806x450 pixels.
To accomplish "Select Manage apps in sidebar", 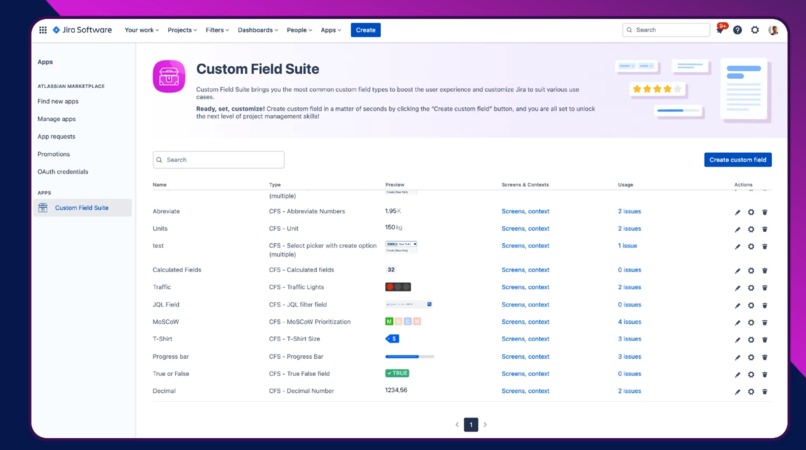I will 57,119.
